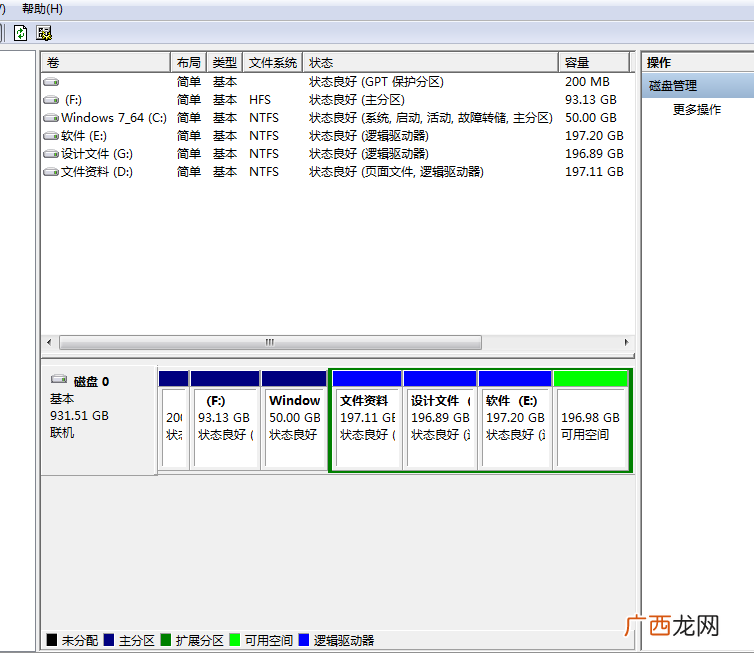
Task: Click the 可用空间 bright green legend swatch
Action: pos(235,640)
